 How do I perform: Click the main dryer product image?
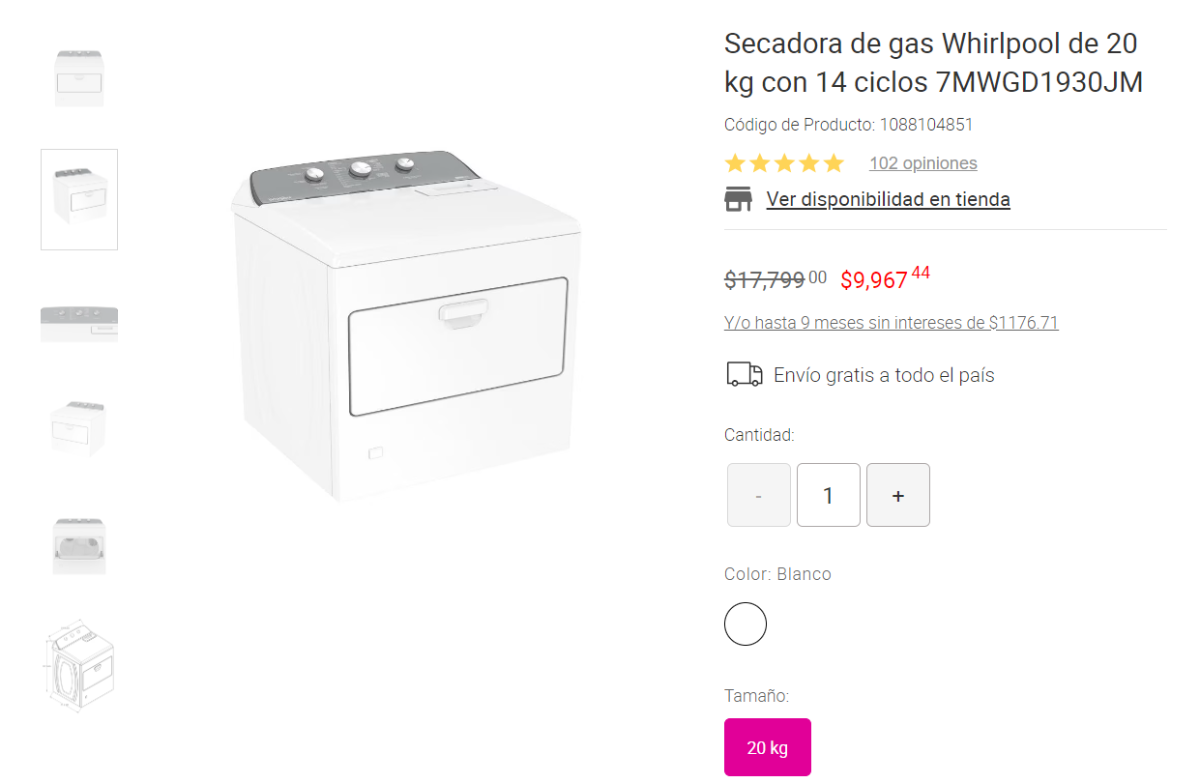pyautogui.click(x=407, y=326)
